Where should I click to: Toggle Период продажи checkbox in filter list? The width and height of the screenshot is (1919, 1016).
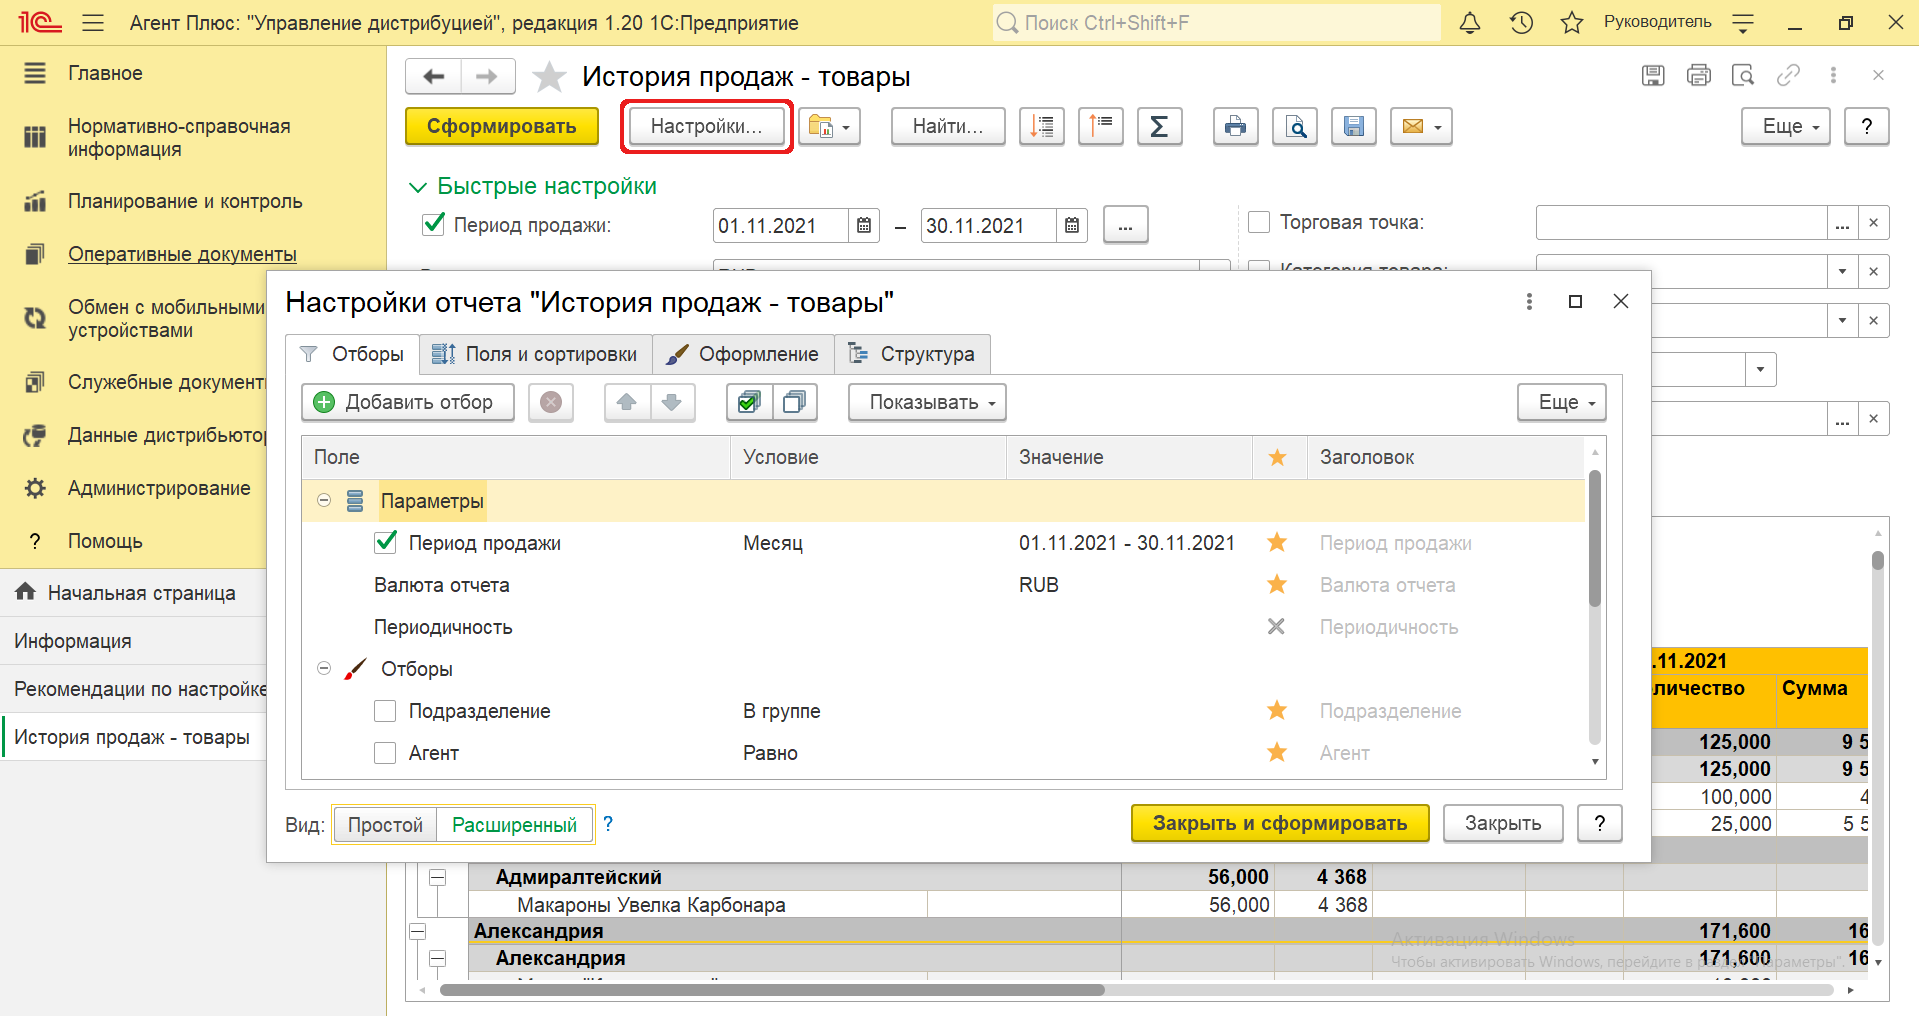tap(385, 542)
